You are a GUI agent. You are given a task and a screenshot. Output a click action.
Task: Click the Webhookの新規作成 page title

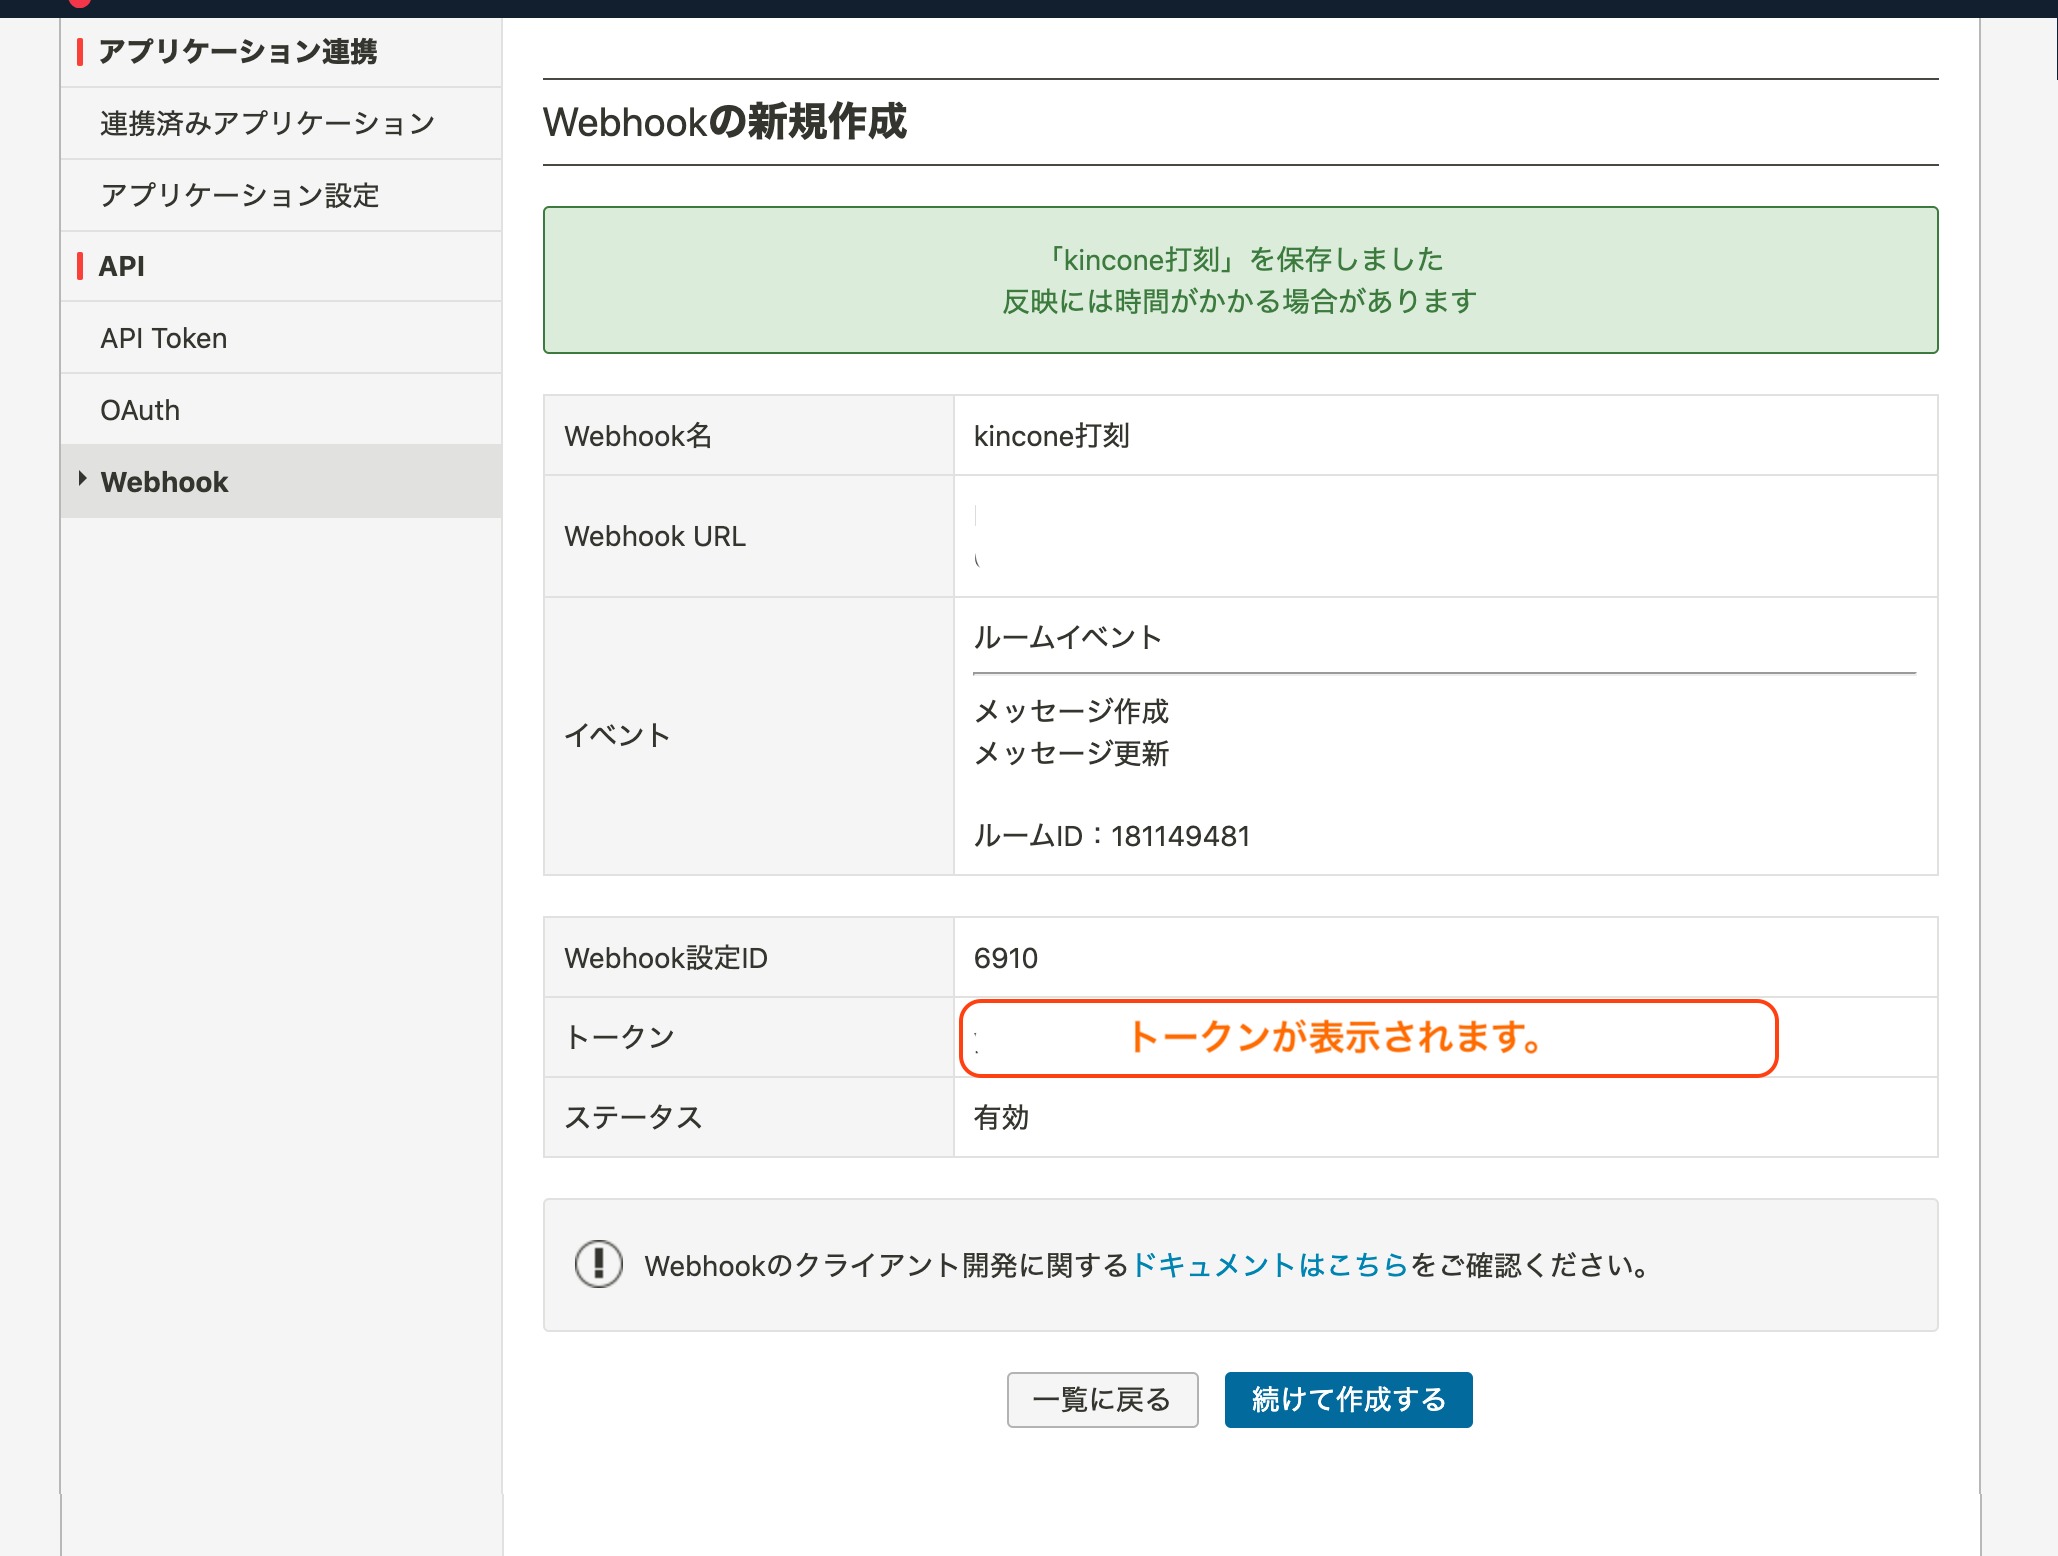point(724,122)
